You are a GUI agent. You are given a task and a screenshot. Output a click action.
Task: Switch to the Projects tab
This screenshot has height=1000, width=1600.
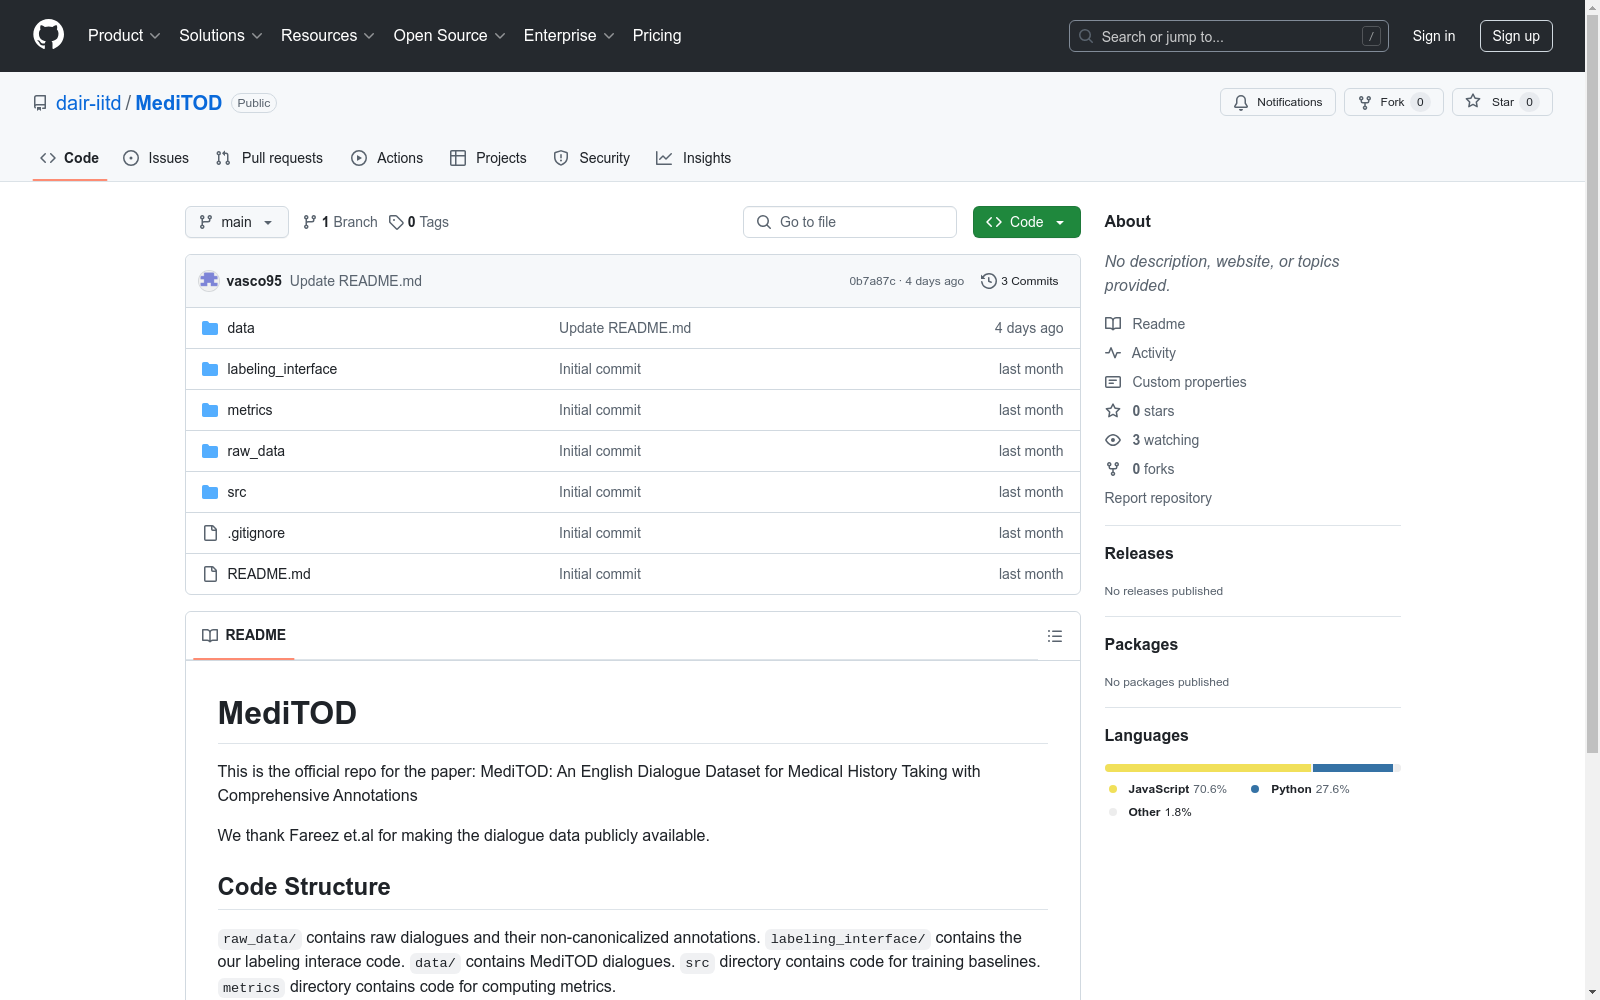tap(488, 158)
